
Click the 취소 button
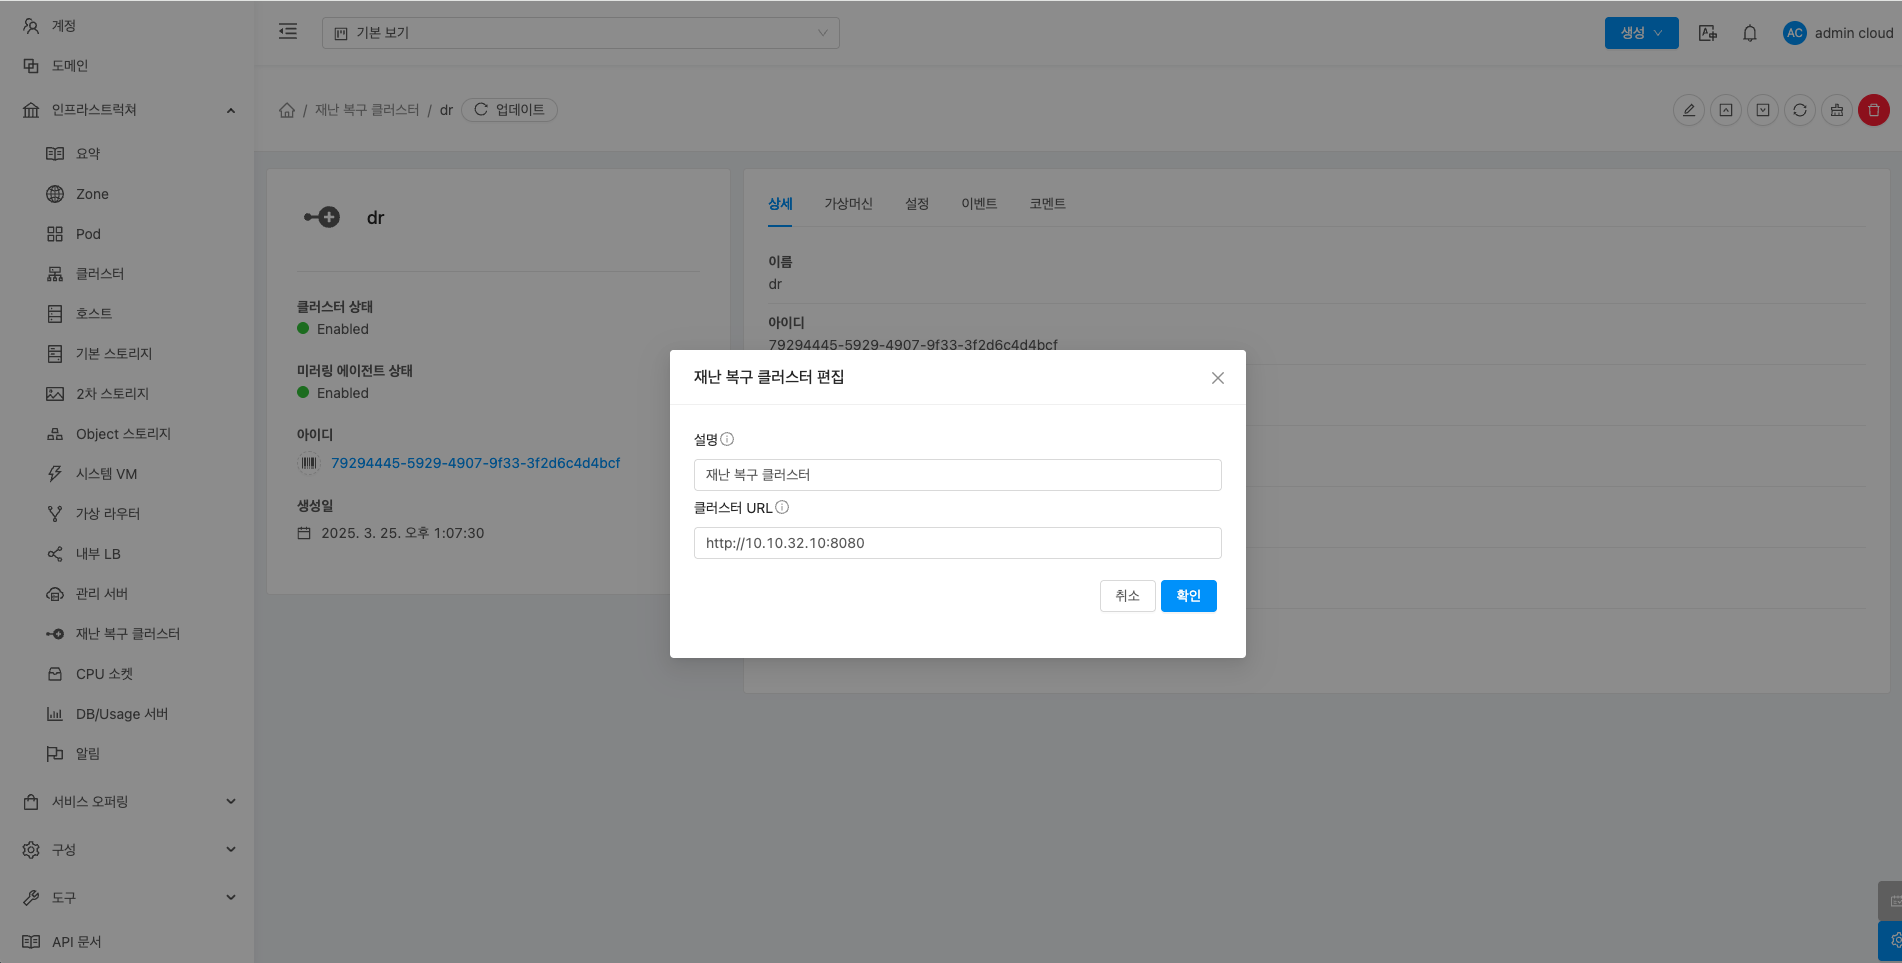click(x=1127, y=596)
